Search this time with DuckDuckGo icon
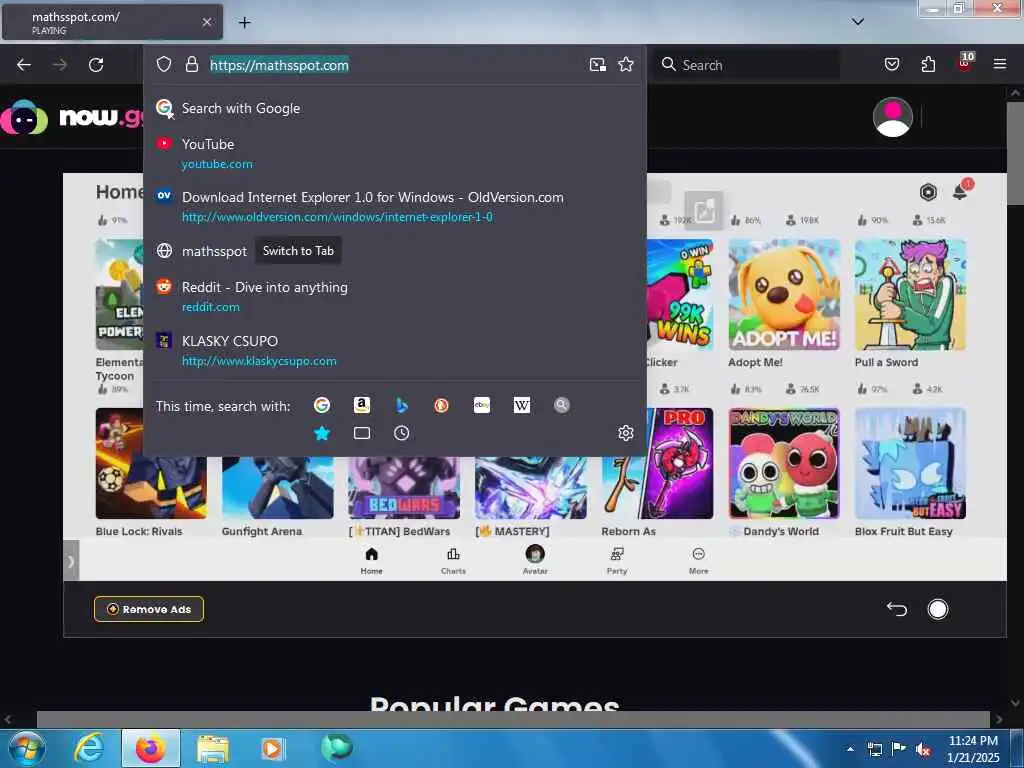1024x768 pixels. point(441,405)
